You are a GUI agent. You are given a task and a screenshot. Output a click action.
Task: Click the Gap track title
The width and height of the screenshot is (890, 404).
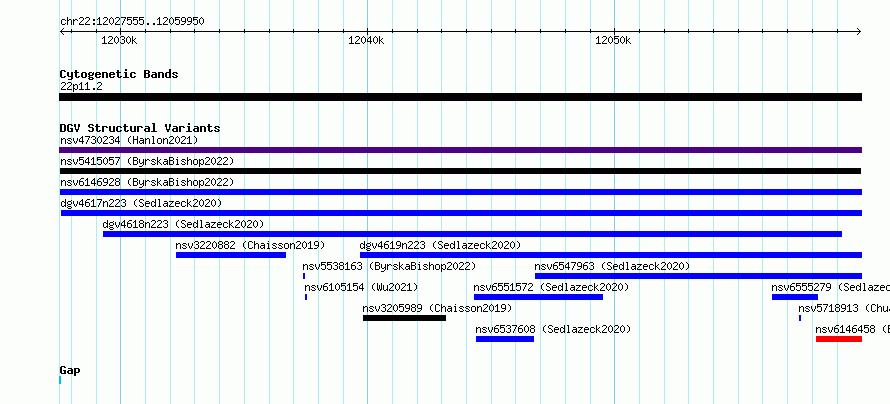click(70, 370)
